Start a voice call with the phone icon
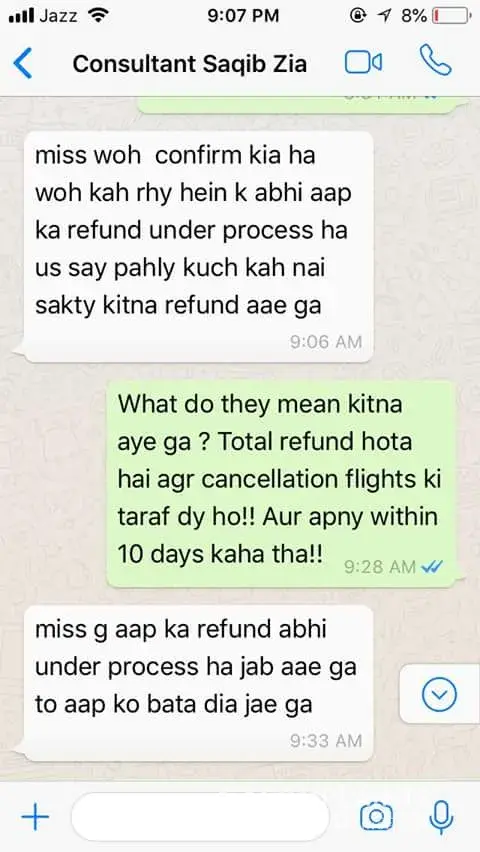Screen dimensions: 480x852 tap(435, 60)
